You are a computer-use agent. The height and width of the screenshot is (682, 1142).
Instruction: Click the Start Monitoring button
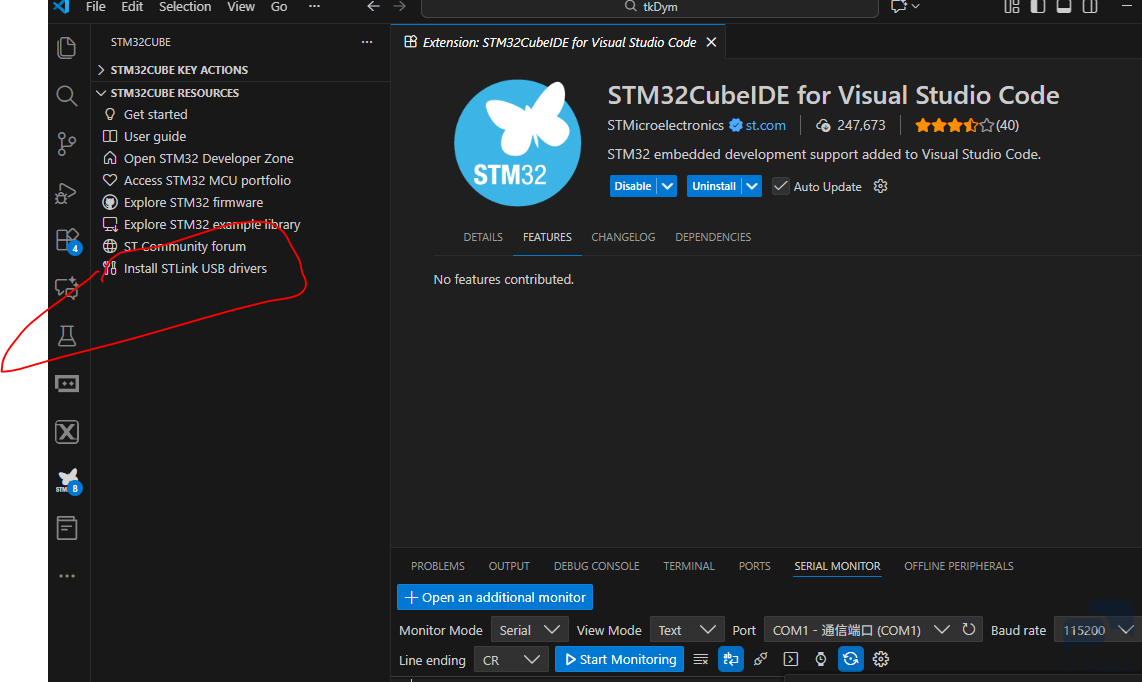point(619,660)
